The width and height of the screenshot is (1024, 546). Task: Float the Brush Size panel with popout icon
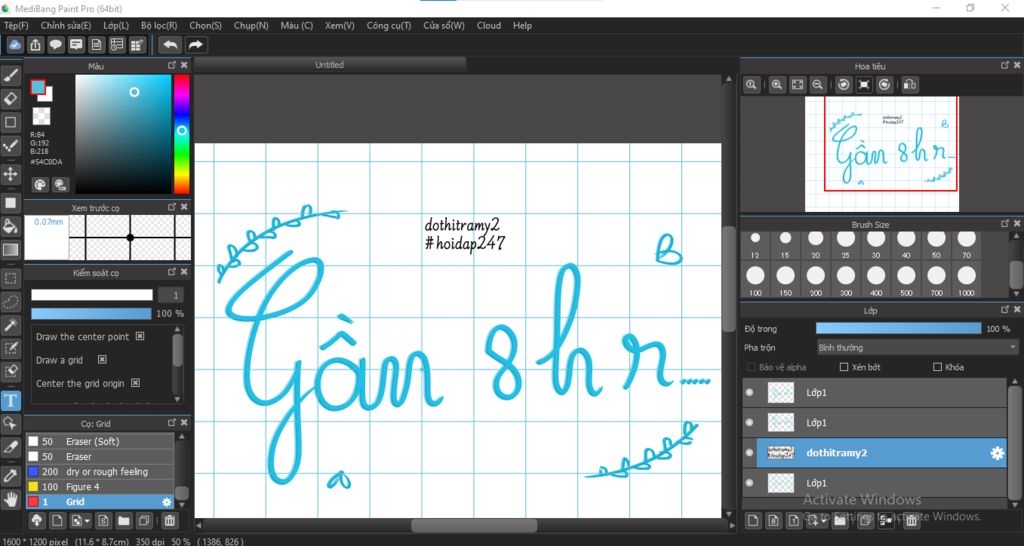1005,224
